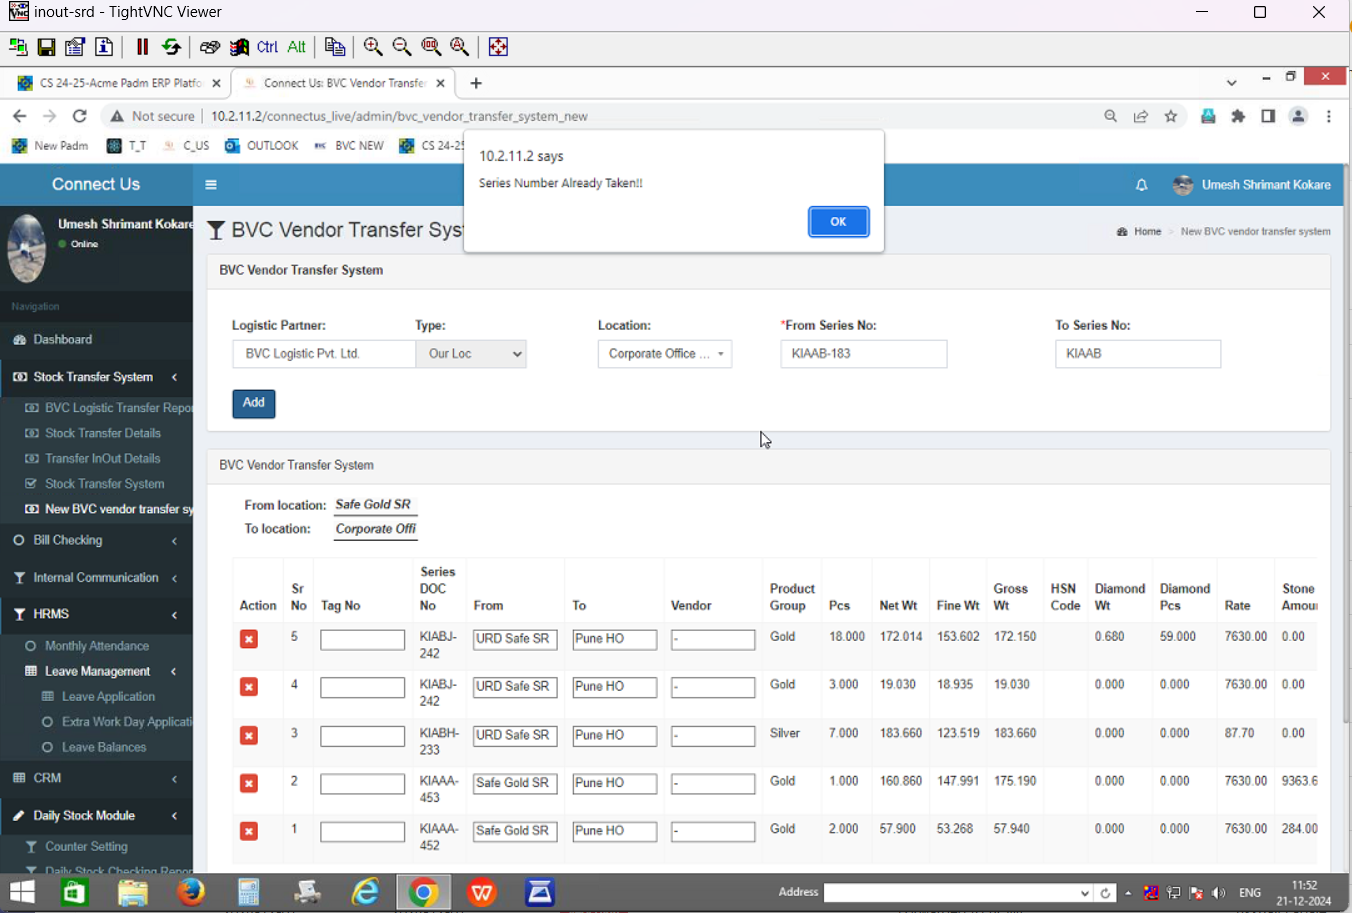The height and width of the screenshot is (913, 1352).
Task: Toggle the Ctrl key in TightVNC toolbar
Action: click(x=267, y=47)
